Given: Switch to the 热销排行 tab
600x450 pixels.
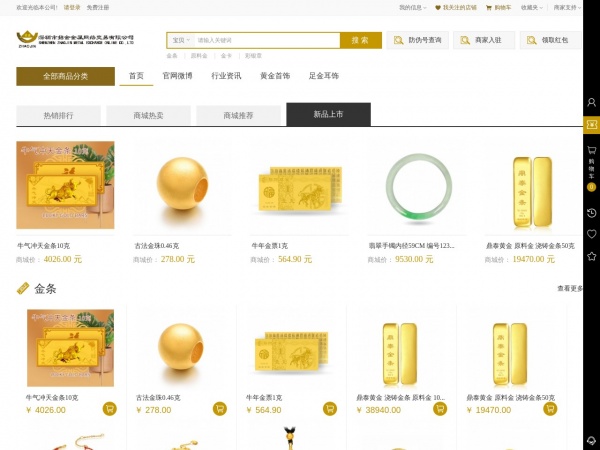Looking at the screenshot, I should pyautogui.click(x=58, y=115).
